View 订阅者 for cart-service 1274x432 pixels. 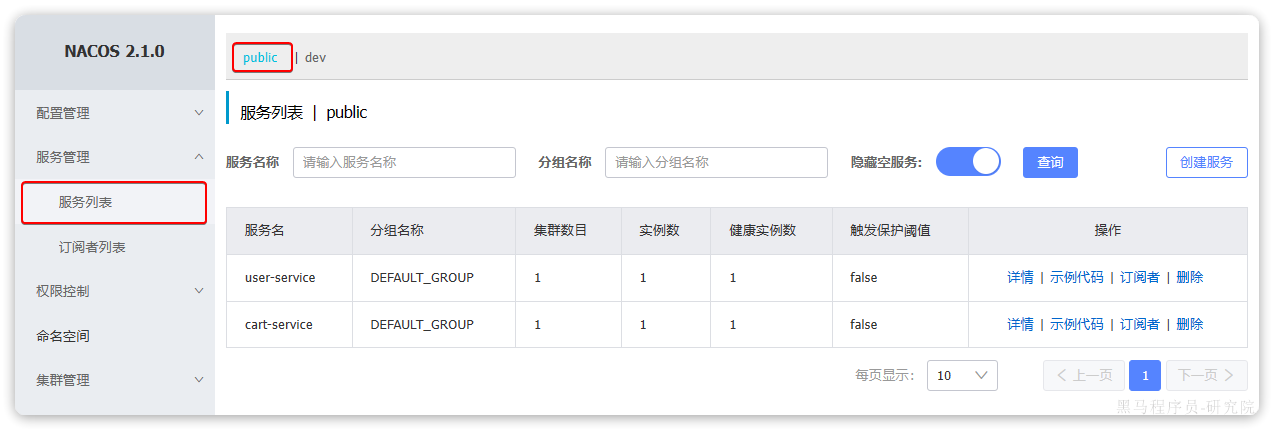coord(1139,324)
